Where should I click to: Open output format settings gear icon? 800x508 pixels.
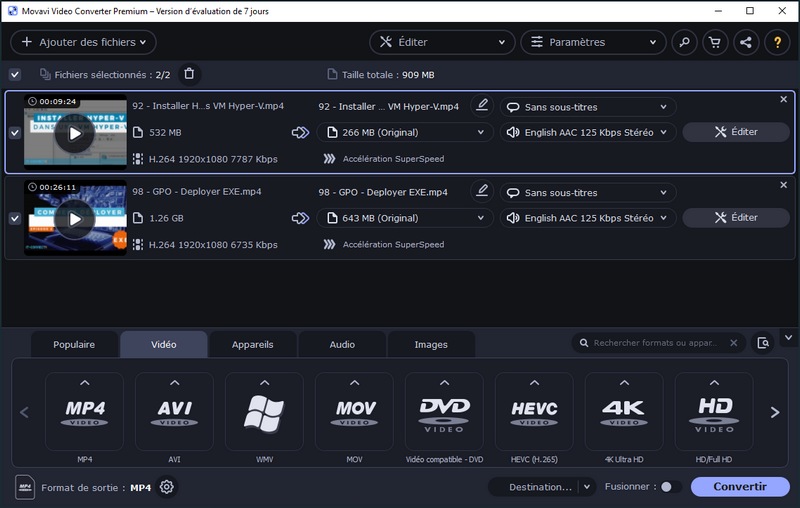pyautogui.click(x=167, y=487)
